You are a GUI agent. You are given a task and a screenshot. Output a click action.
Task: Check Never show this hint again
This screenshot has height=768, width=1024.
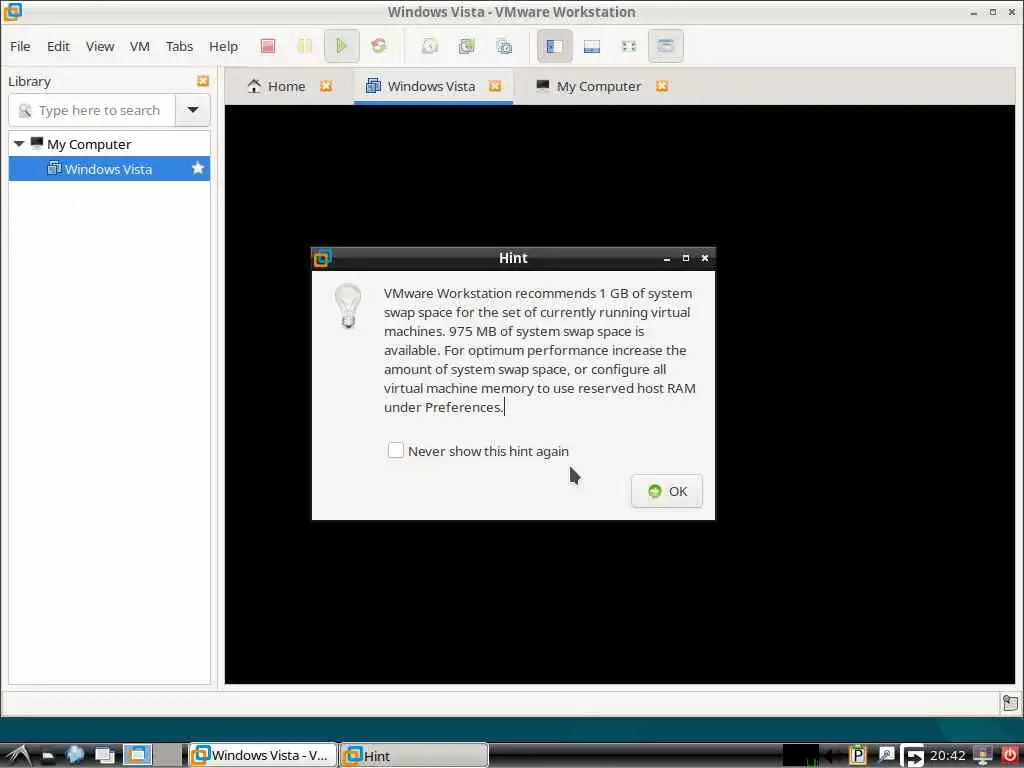coord(396,451)
